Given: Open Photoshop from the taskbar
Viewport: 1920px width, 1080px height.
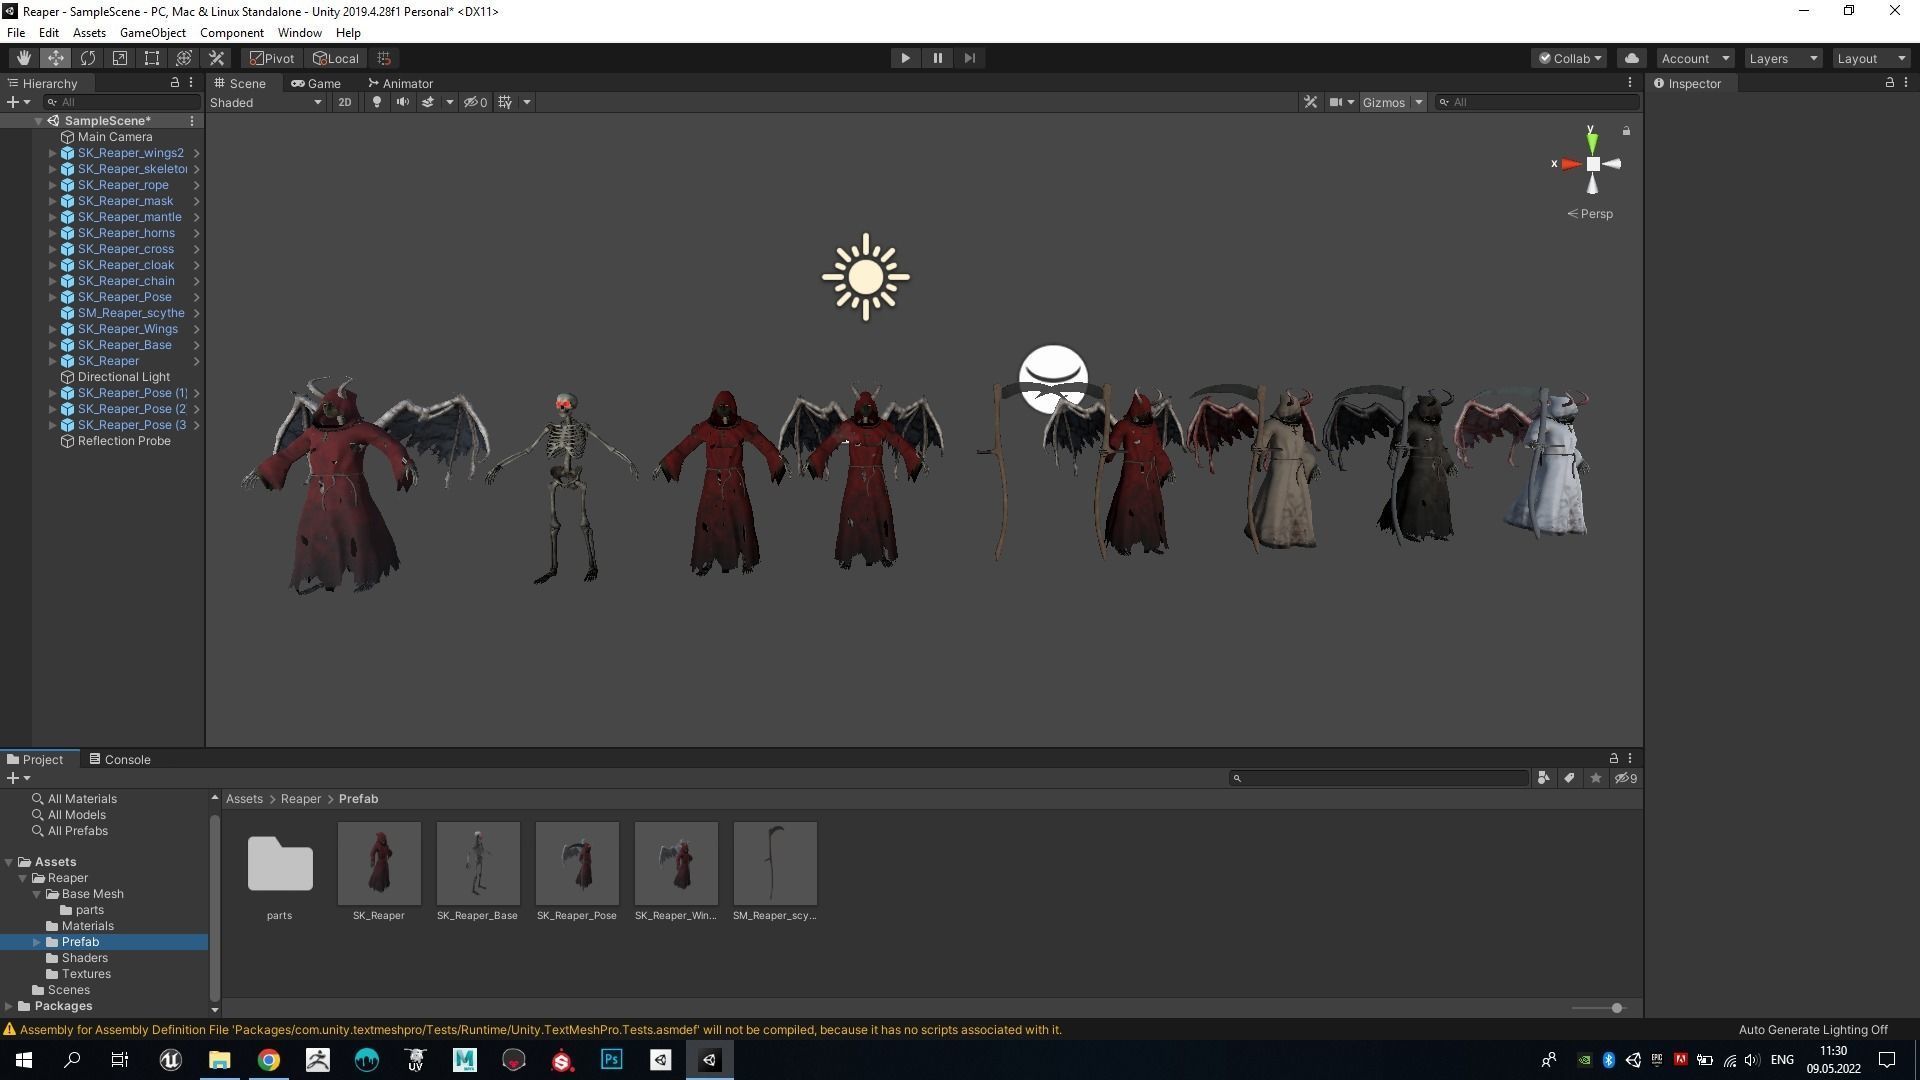Looking at the screenshot, I should (x=611, y=1060).
